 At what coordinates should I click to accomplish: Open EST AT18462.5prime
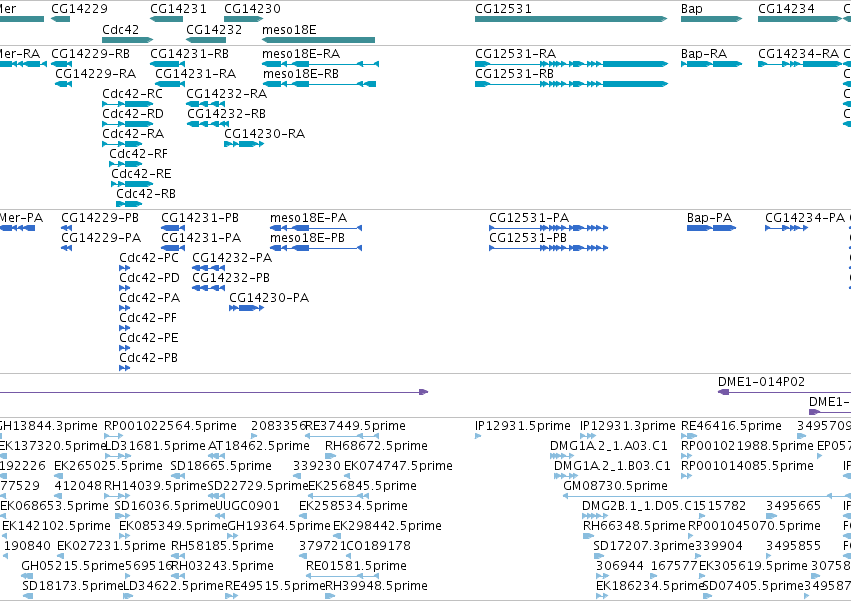pos(259,446)
